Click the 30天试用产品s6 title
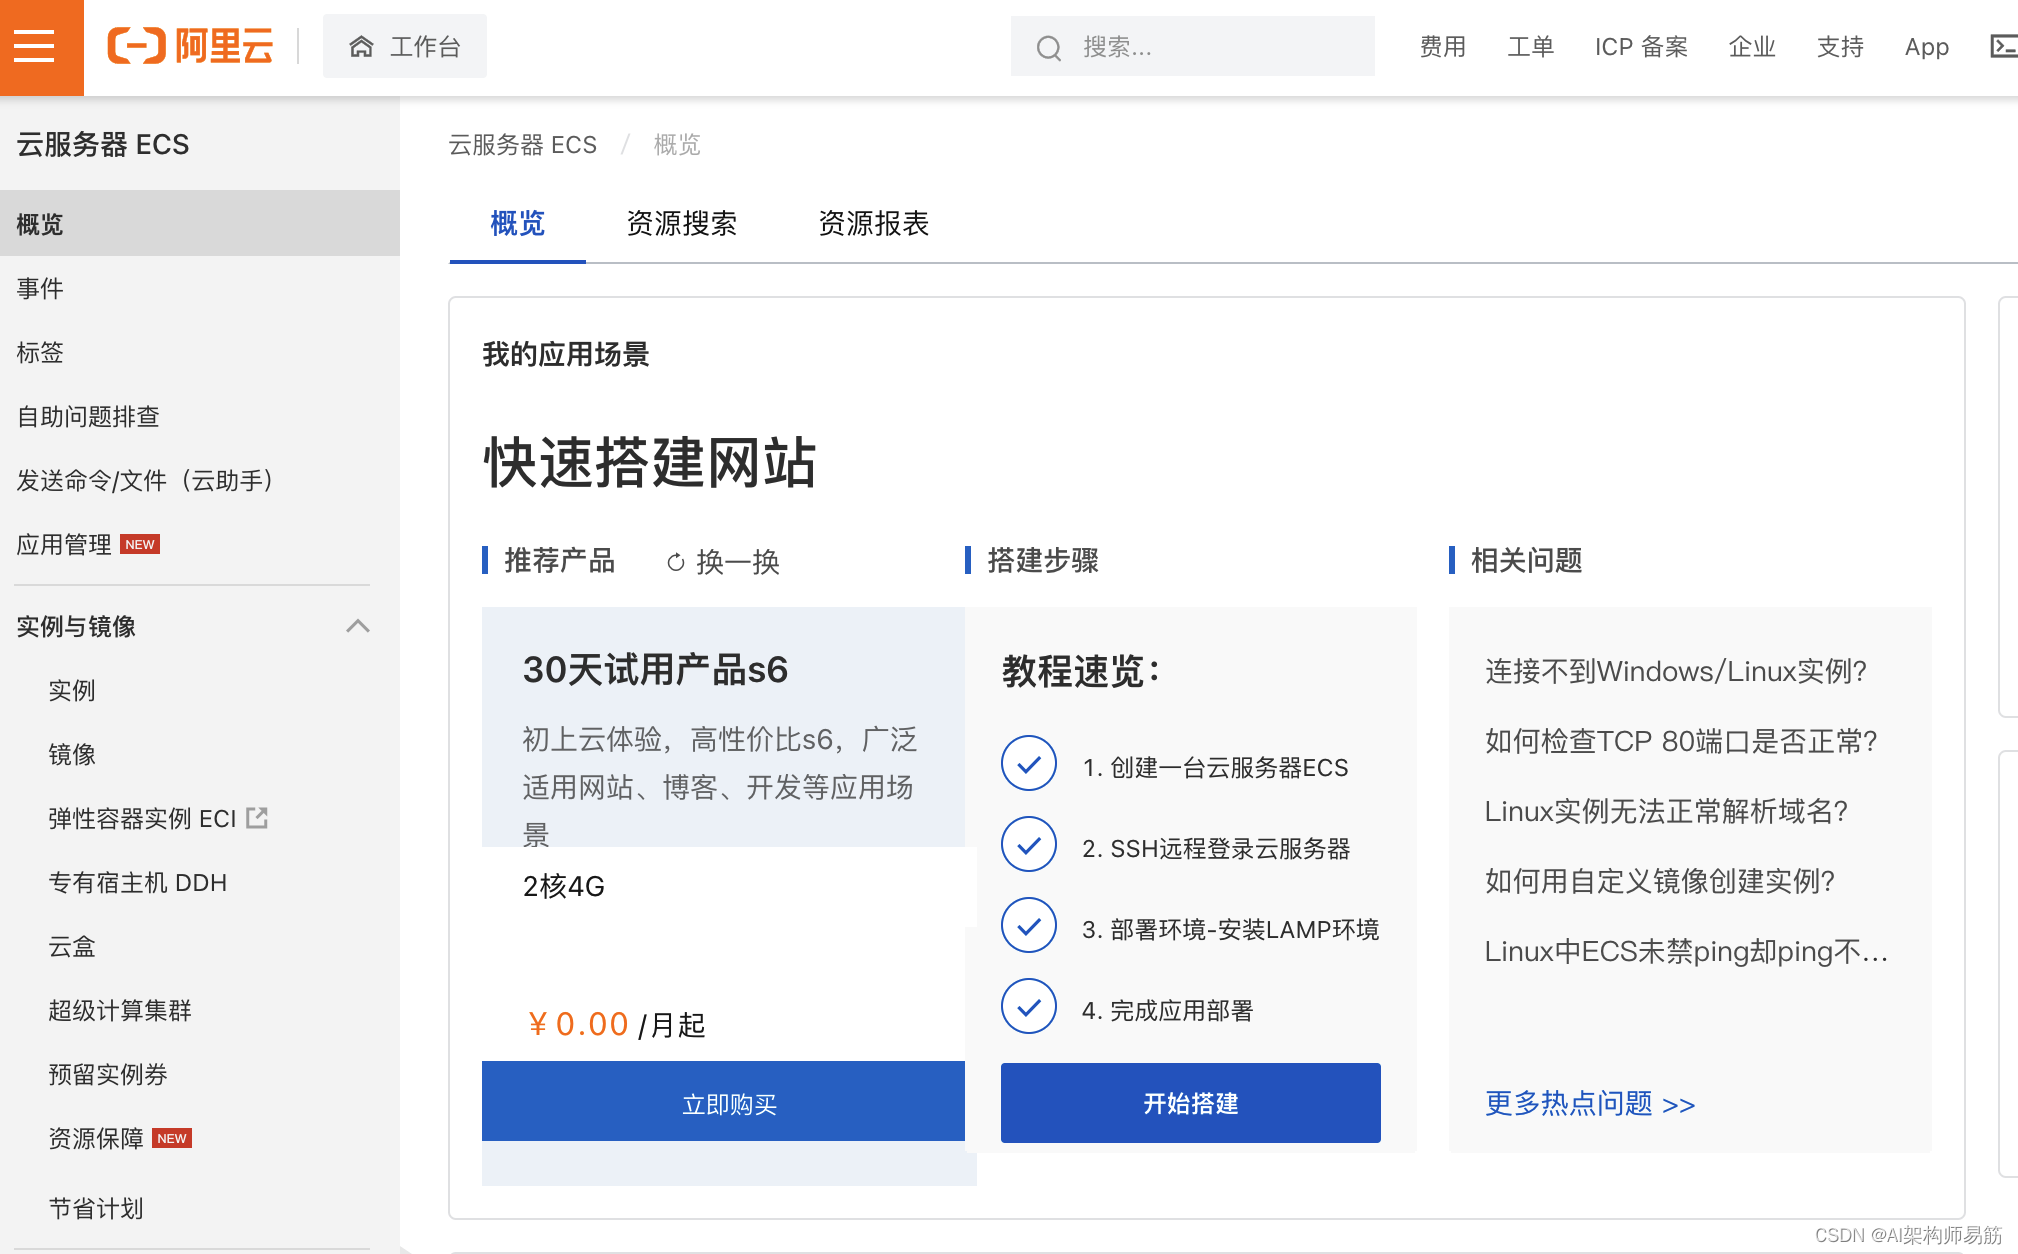Viewport: 2018px width, 1254px height. [x=655, y=670]
